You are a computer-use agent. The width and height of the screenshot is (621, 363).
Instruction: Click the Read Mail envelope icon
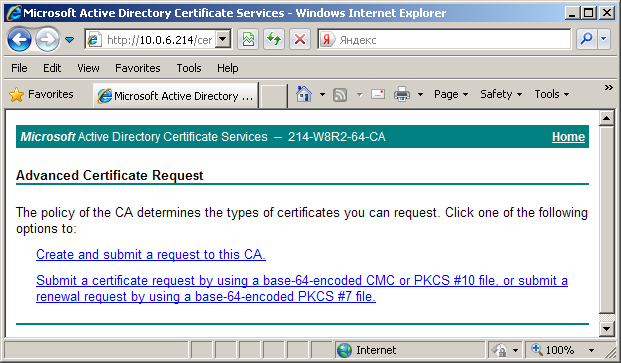pyautogui.click(x=378, y=94)
